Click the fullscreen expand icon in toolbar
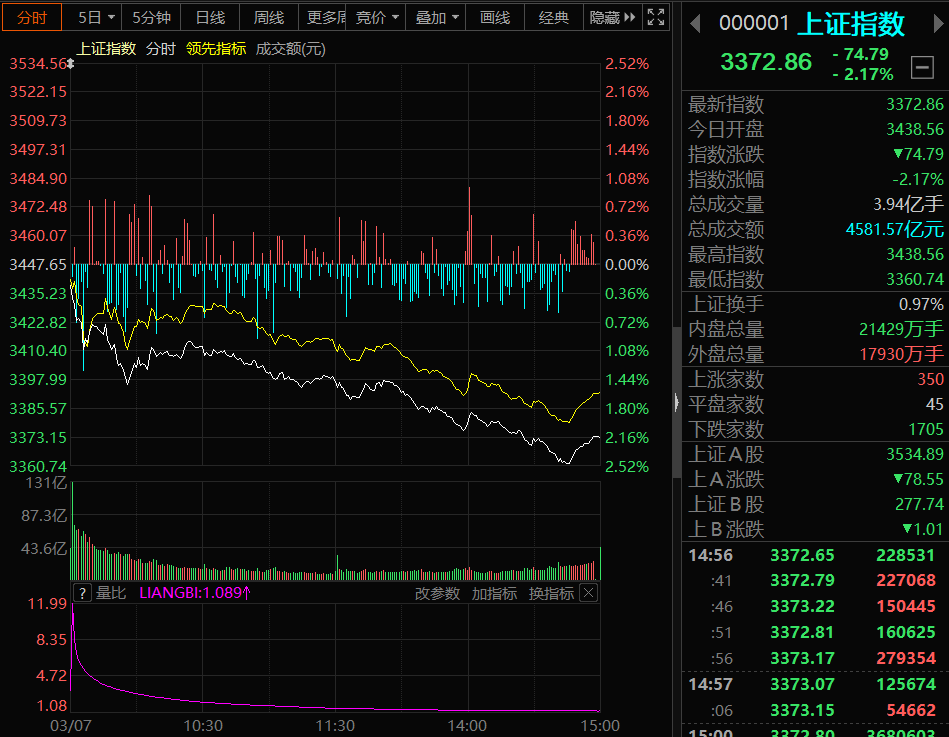Viewport: 949px width, 737px height. (656, 17)
